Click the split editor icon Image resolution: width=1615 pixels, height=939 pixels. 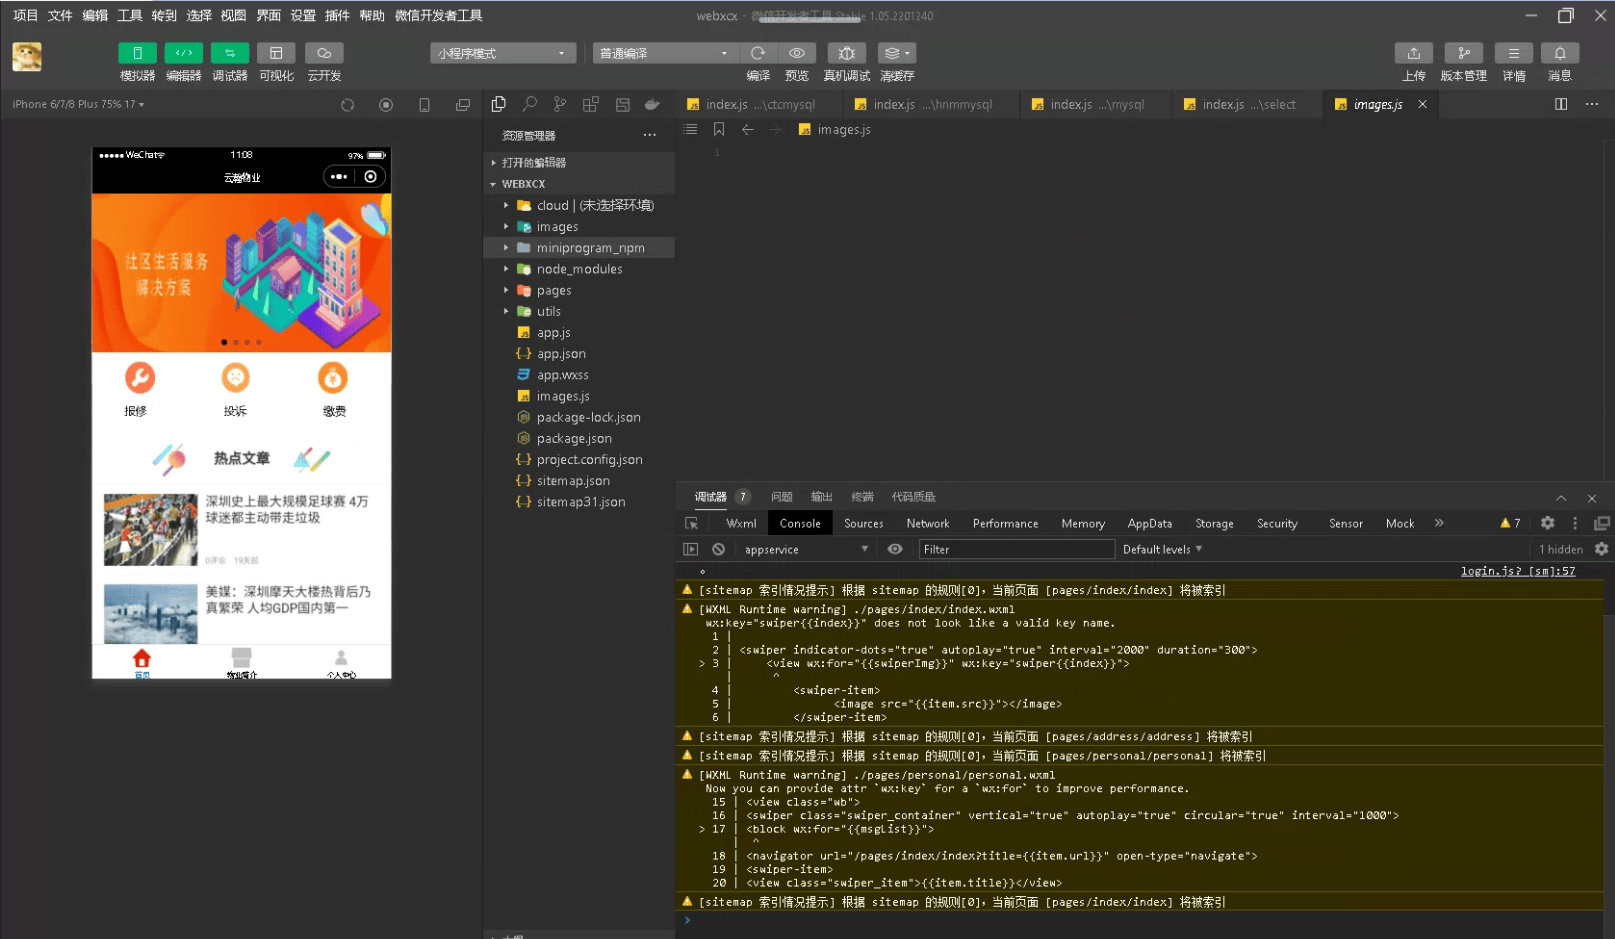1561,104
